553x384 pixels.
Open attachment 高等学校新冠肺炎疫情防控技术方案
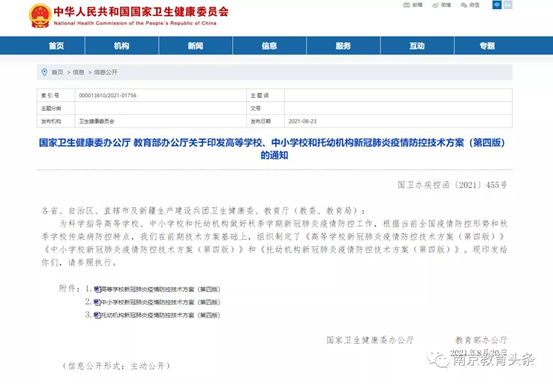[161, 289]
